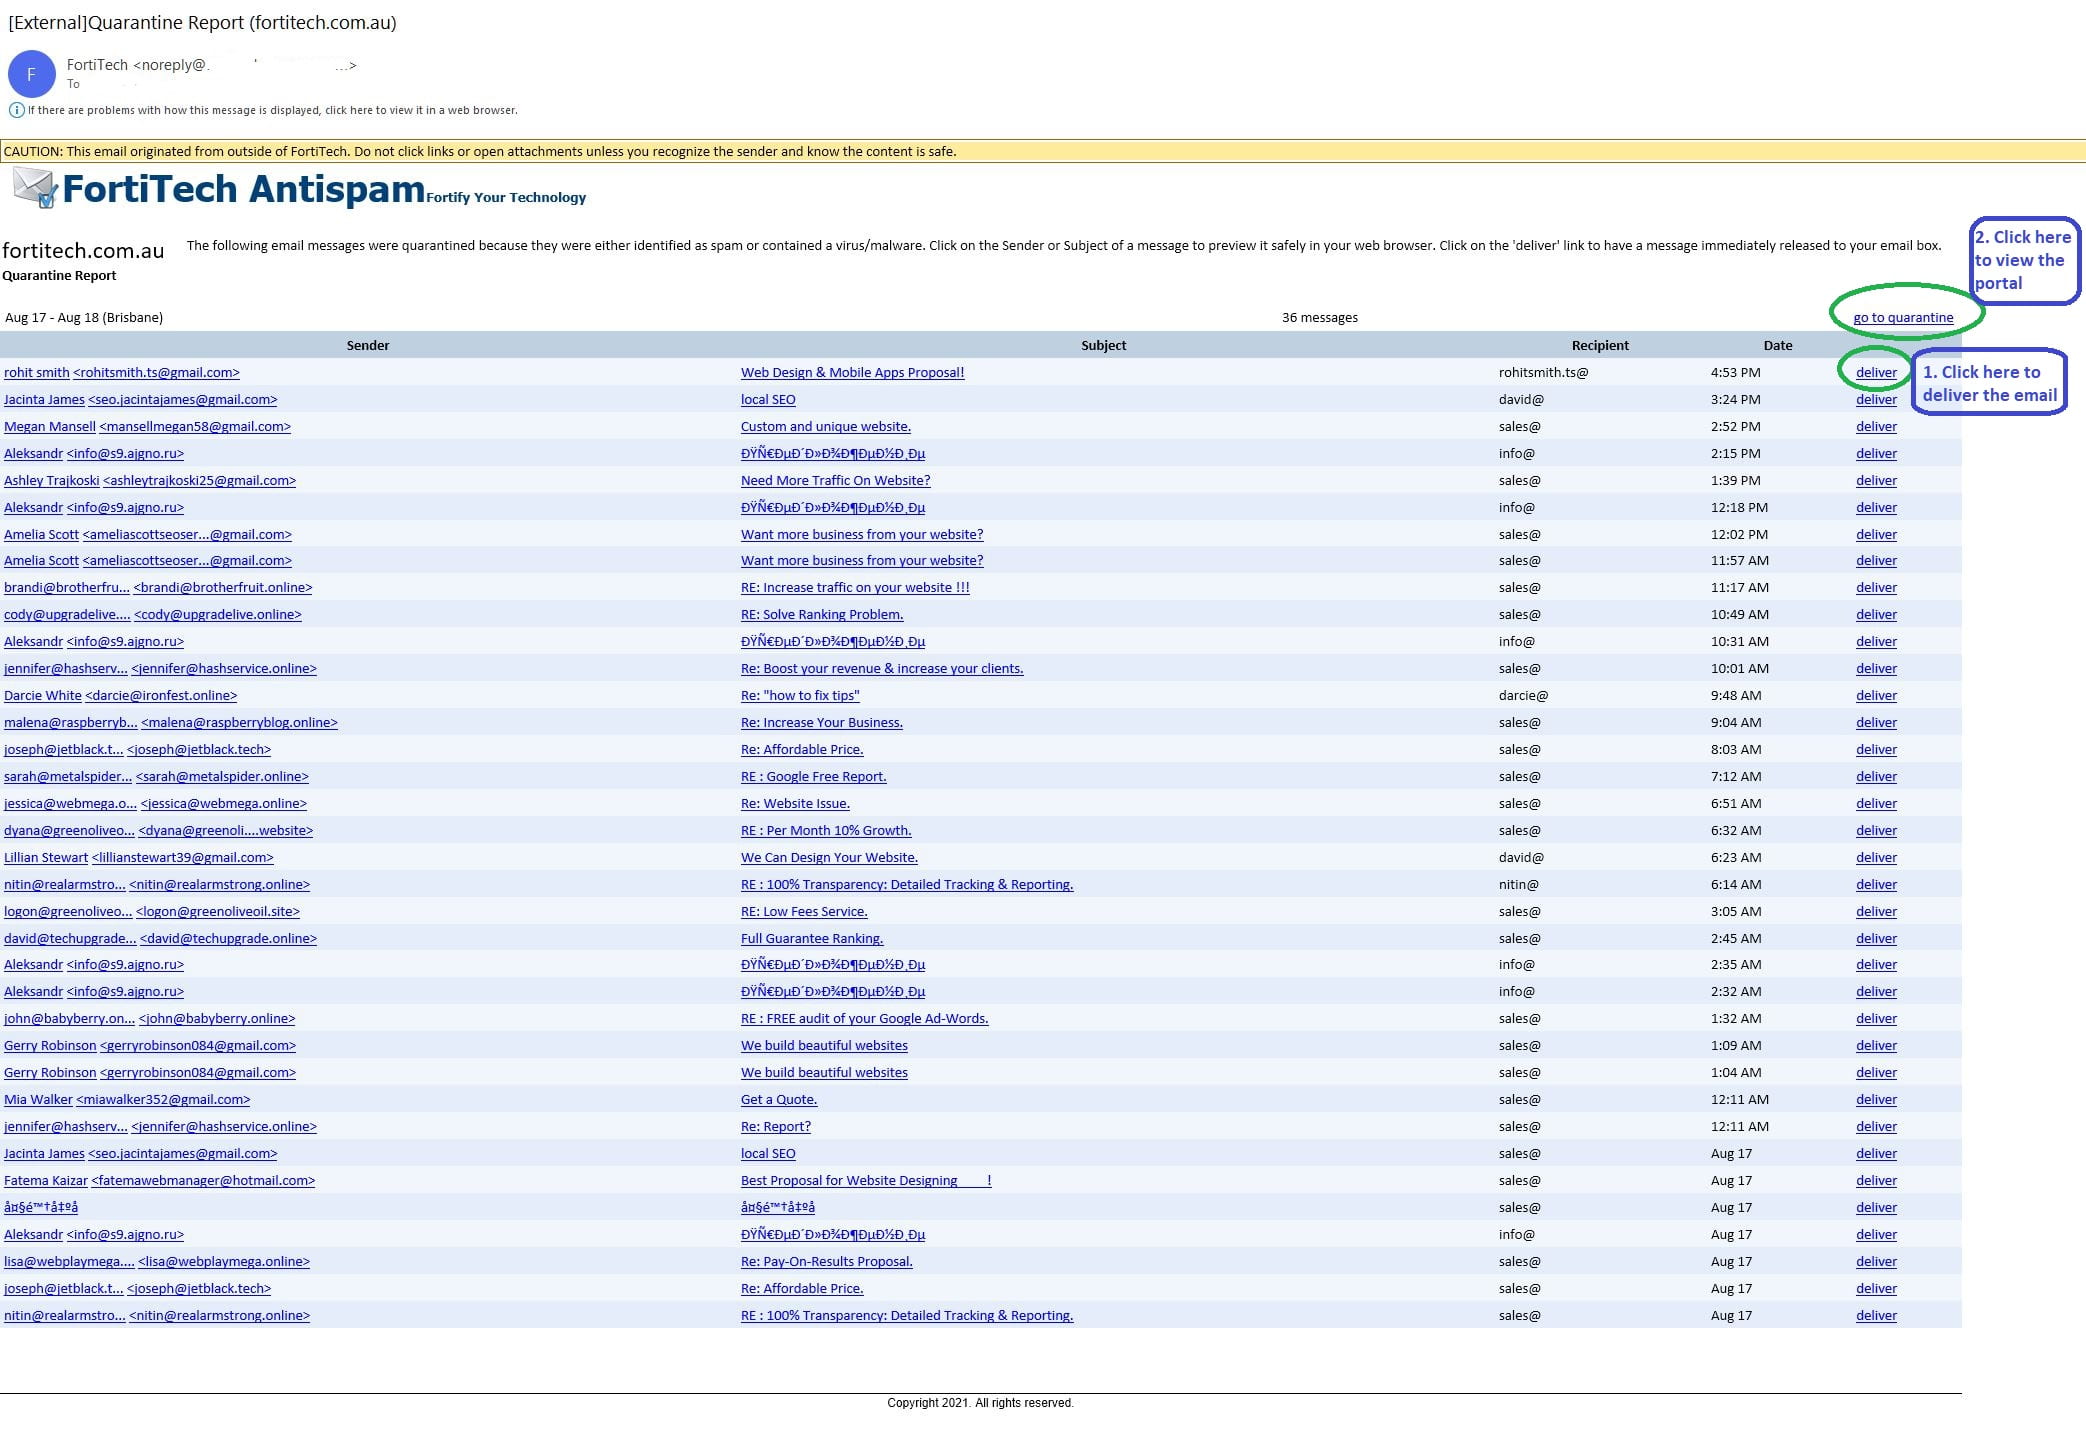Preview 'Full Guarantee Ranking.' subject
This screenshot has width=2086, height=1438.
point(812,939)
